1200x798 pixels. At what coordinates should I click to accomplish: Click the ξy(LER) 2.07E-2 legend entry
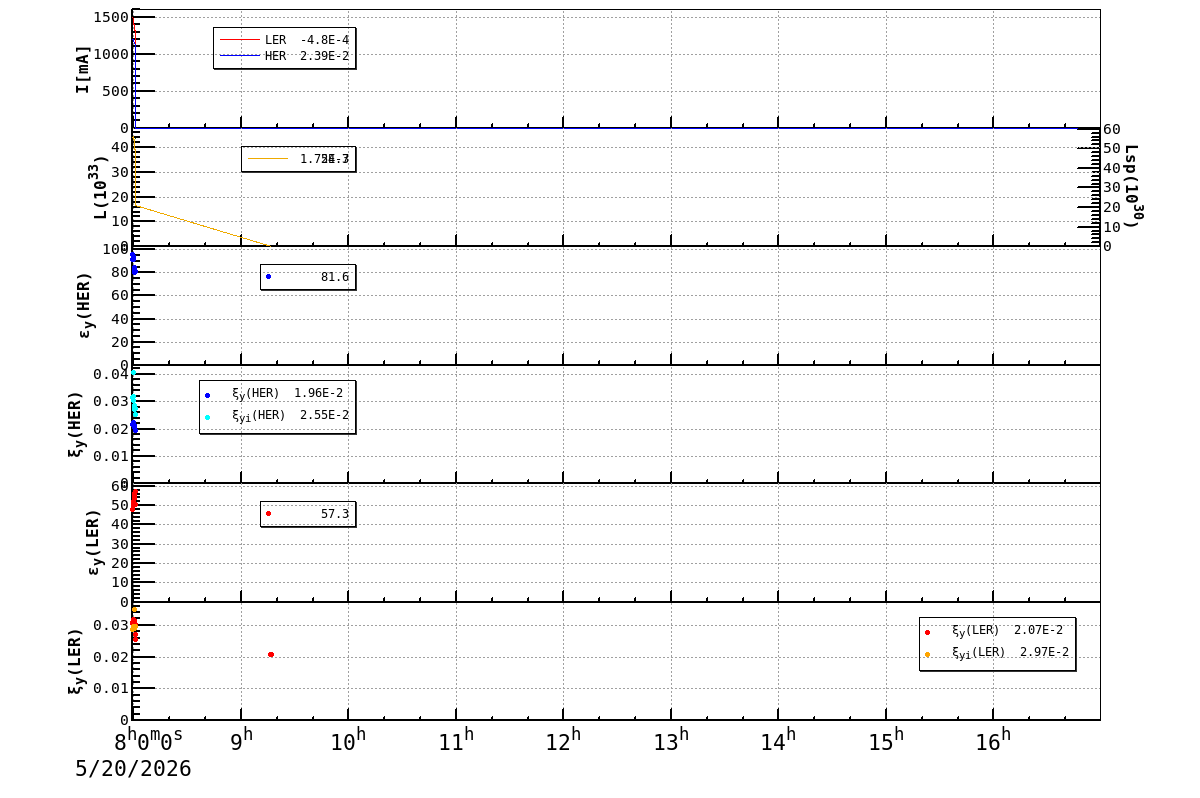tap(995, 631)
